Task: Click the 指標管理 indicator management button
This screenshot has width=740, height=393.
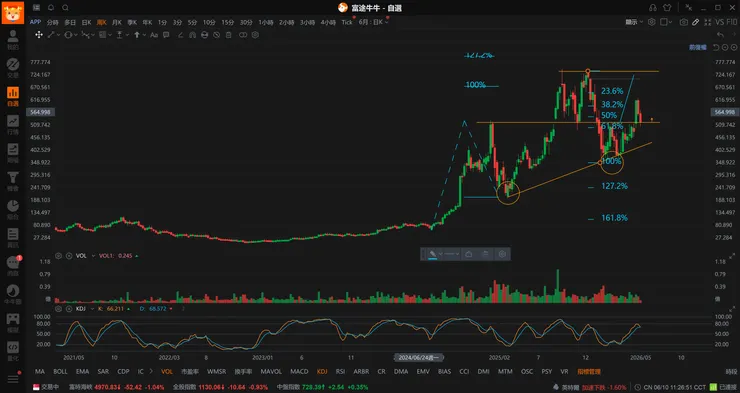Action: pyautogui.click(x=589, y=372)
